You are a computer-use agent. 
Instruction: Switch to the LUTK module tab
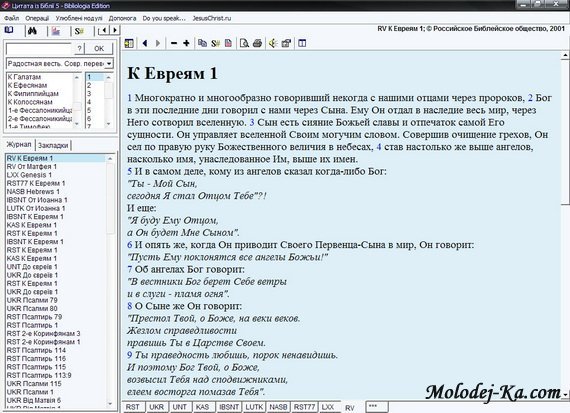[254, 407]
